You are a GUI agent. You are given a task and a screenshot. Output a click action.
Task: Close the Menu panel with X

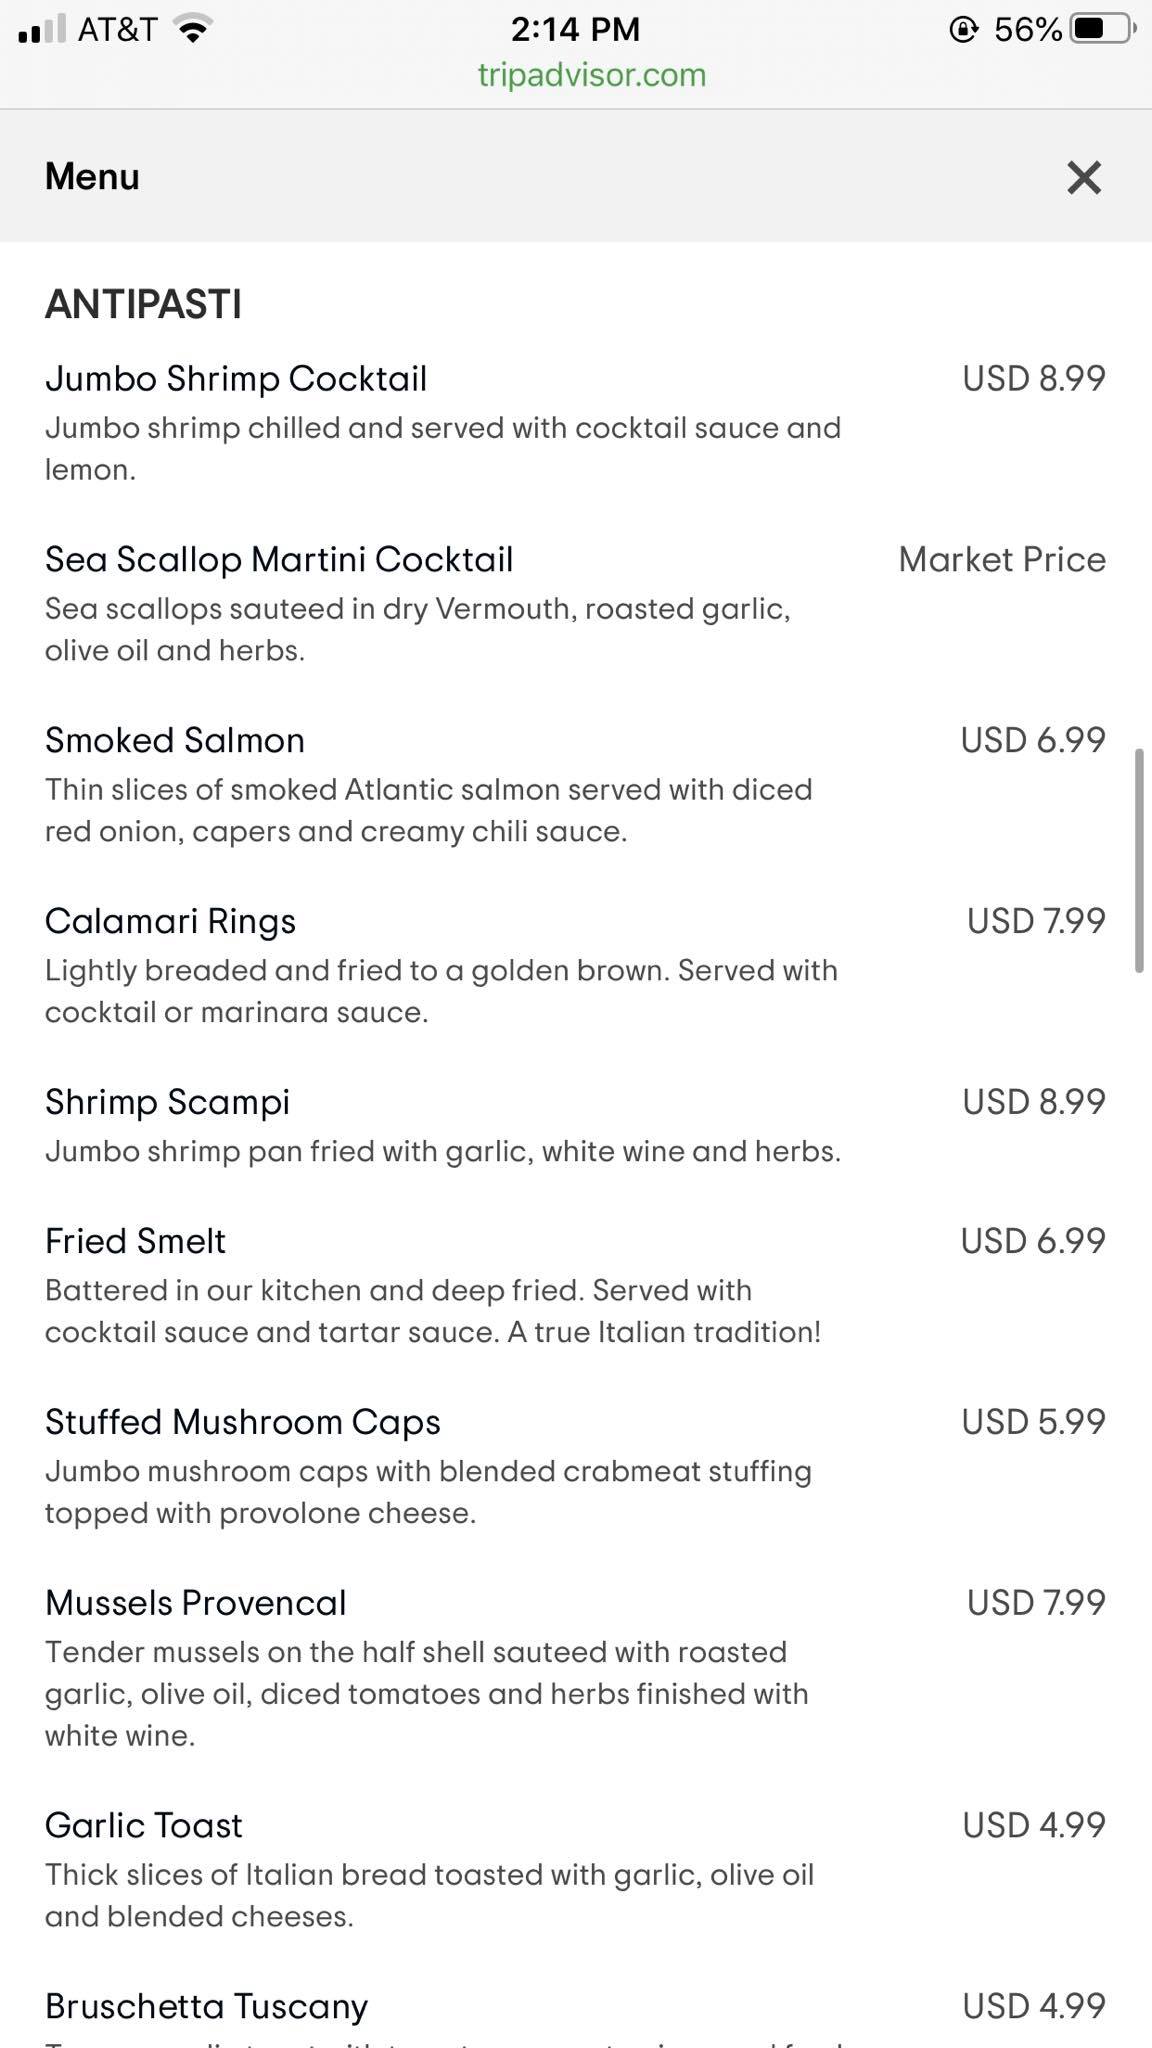click(x=1083, y=177)
